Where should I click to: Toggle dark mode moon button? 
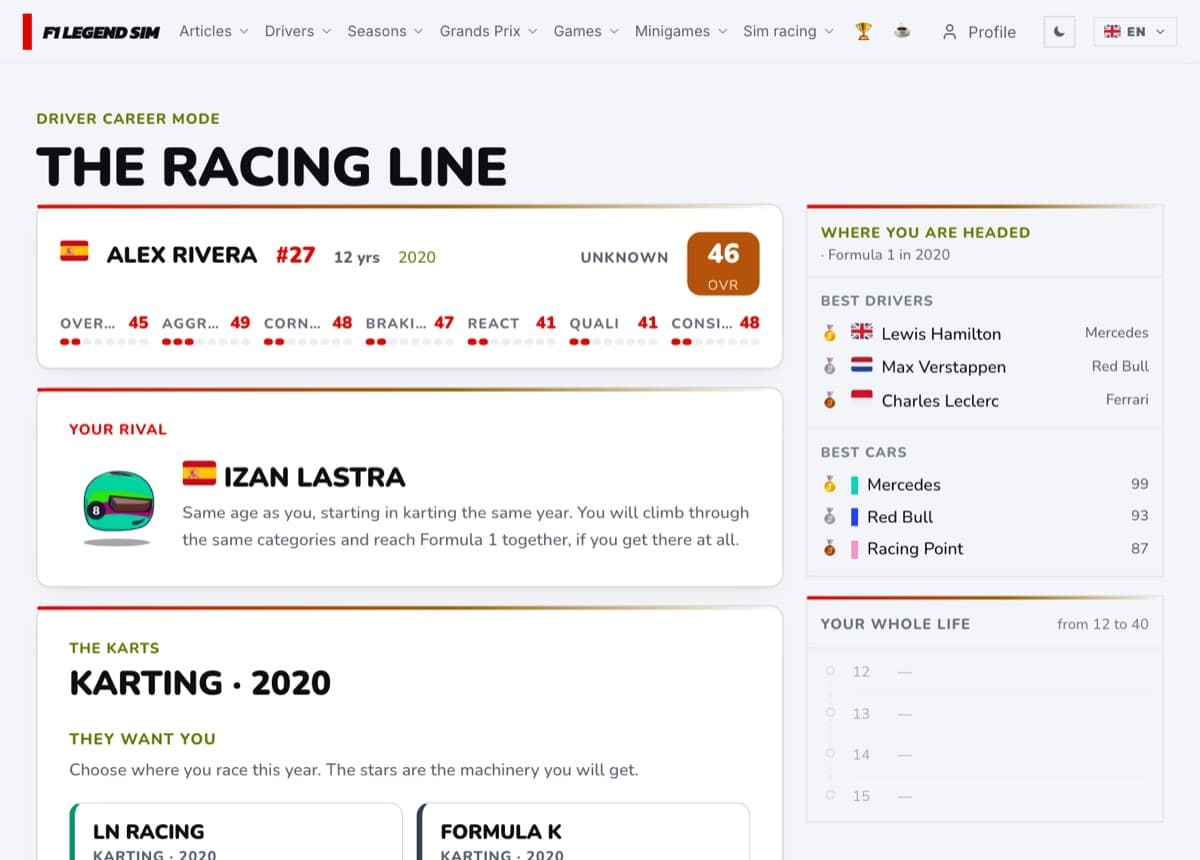tap(1059, 31)
